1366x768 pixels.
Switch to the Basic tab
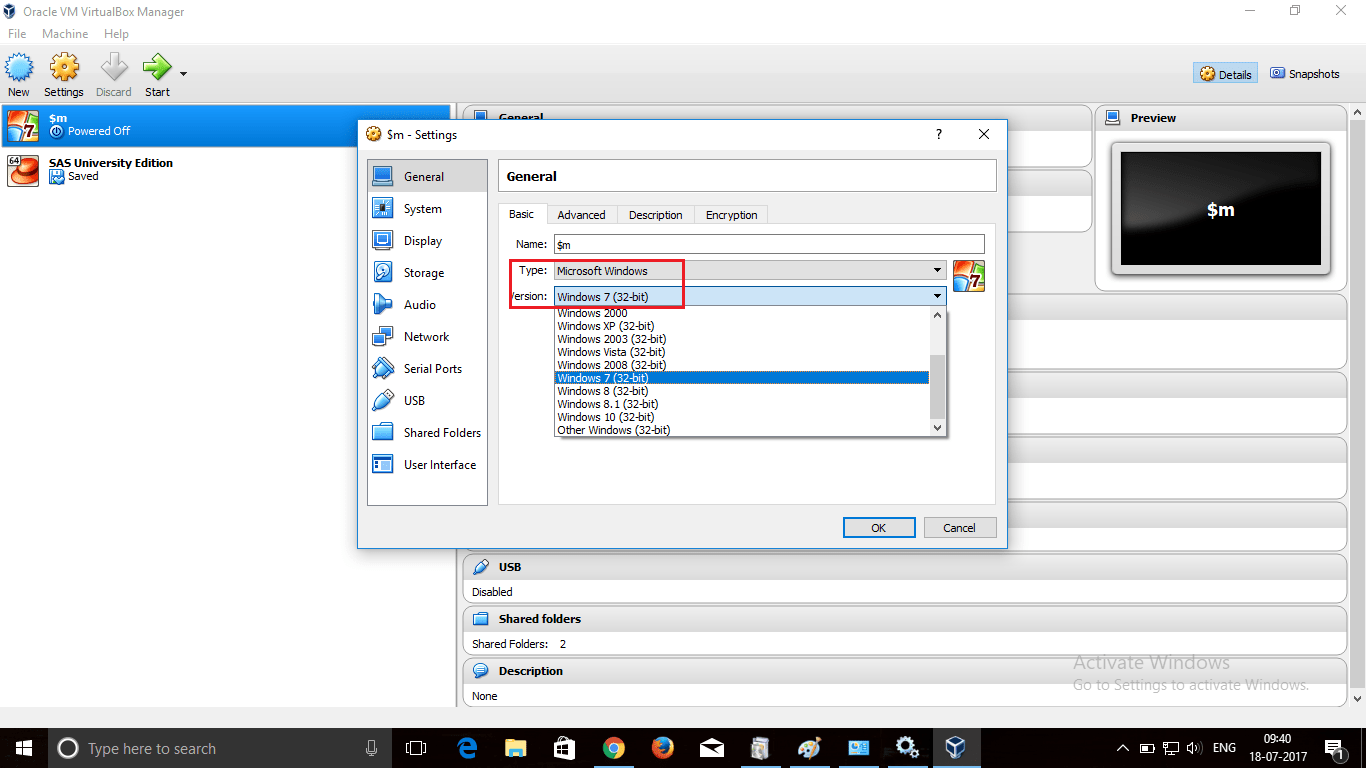522,214
